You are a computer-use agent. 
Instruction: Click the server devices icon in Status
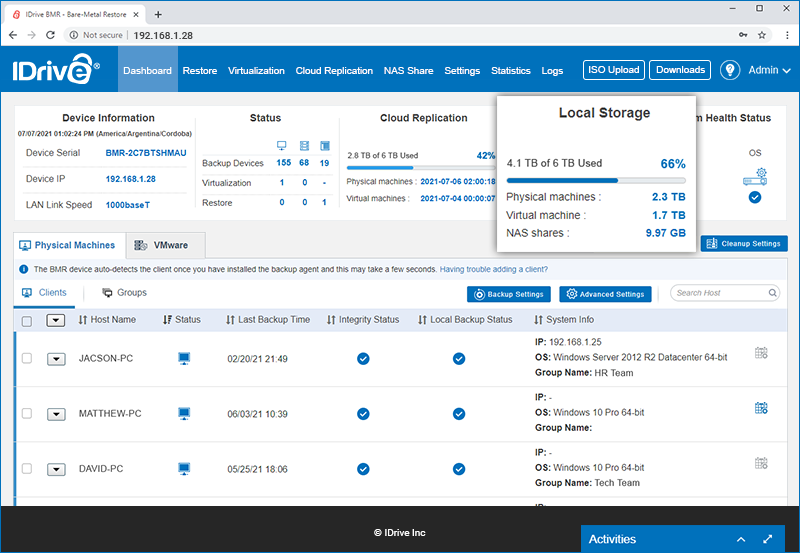304,145
